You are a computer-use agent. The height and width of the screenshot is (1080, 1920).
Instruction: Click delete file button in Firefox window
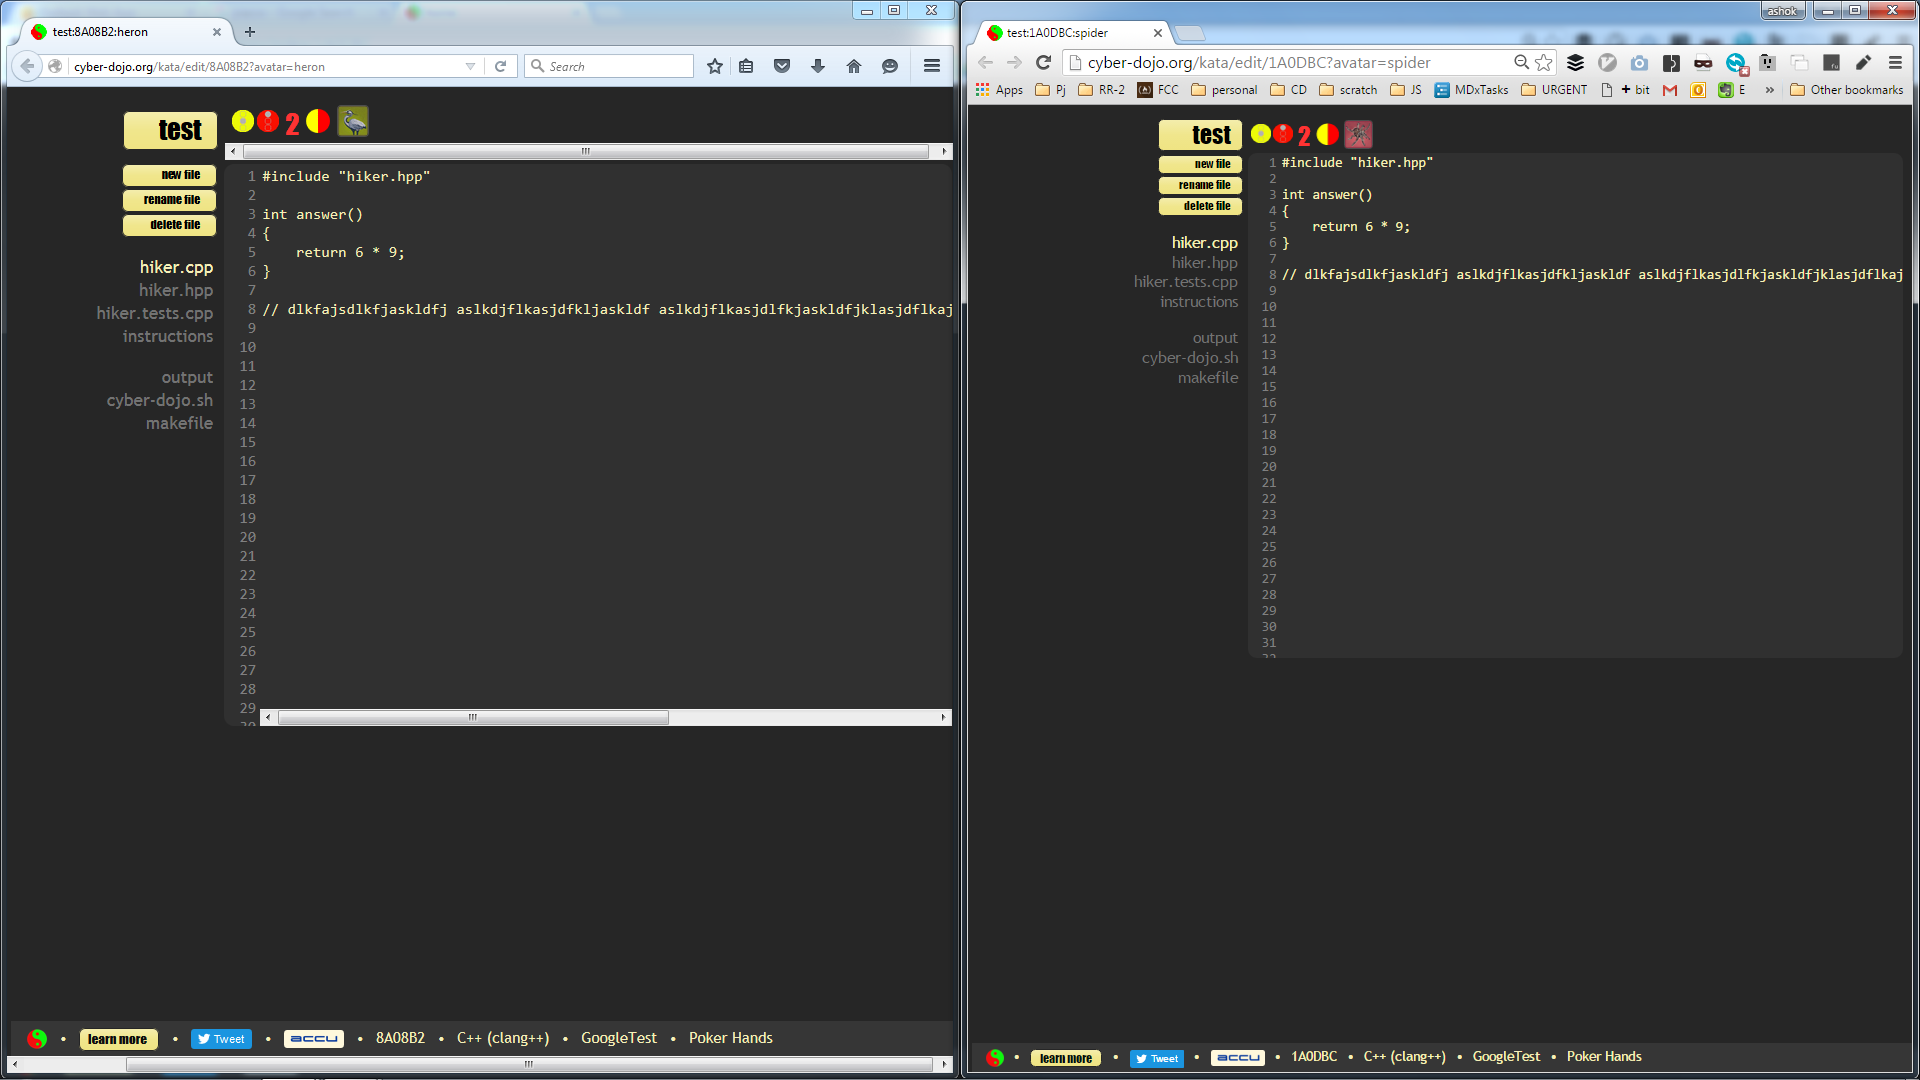(x=169, y=225)
